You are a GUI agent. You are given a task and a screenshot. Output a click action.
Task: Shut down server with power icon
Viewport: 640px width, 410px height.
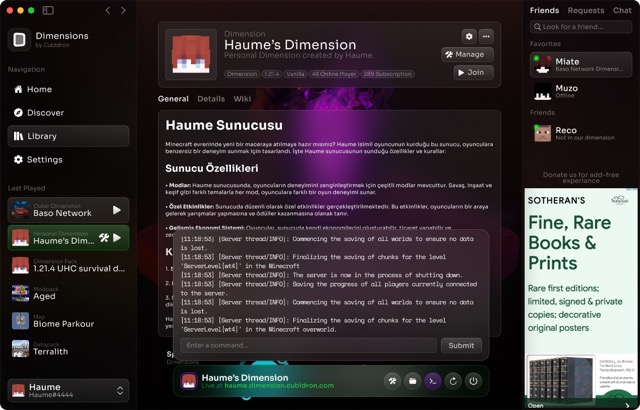click(473, 381)
